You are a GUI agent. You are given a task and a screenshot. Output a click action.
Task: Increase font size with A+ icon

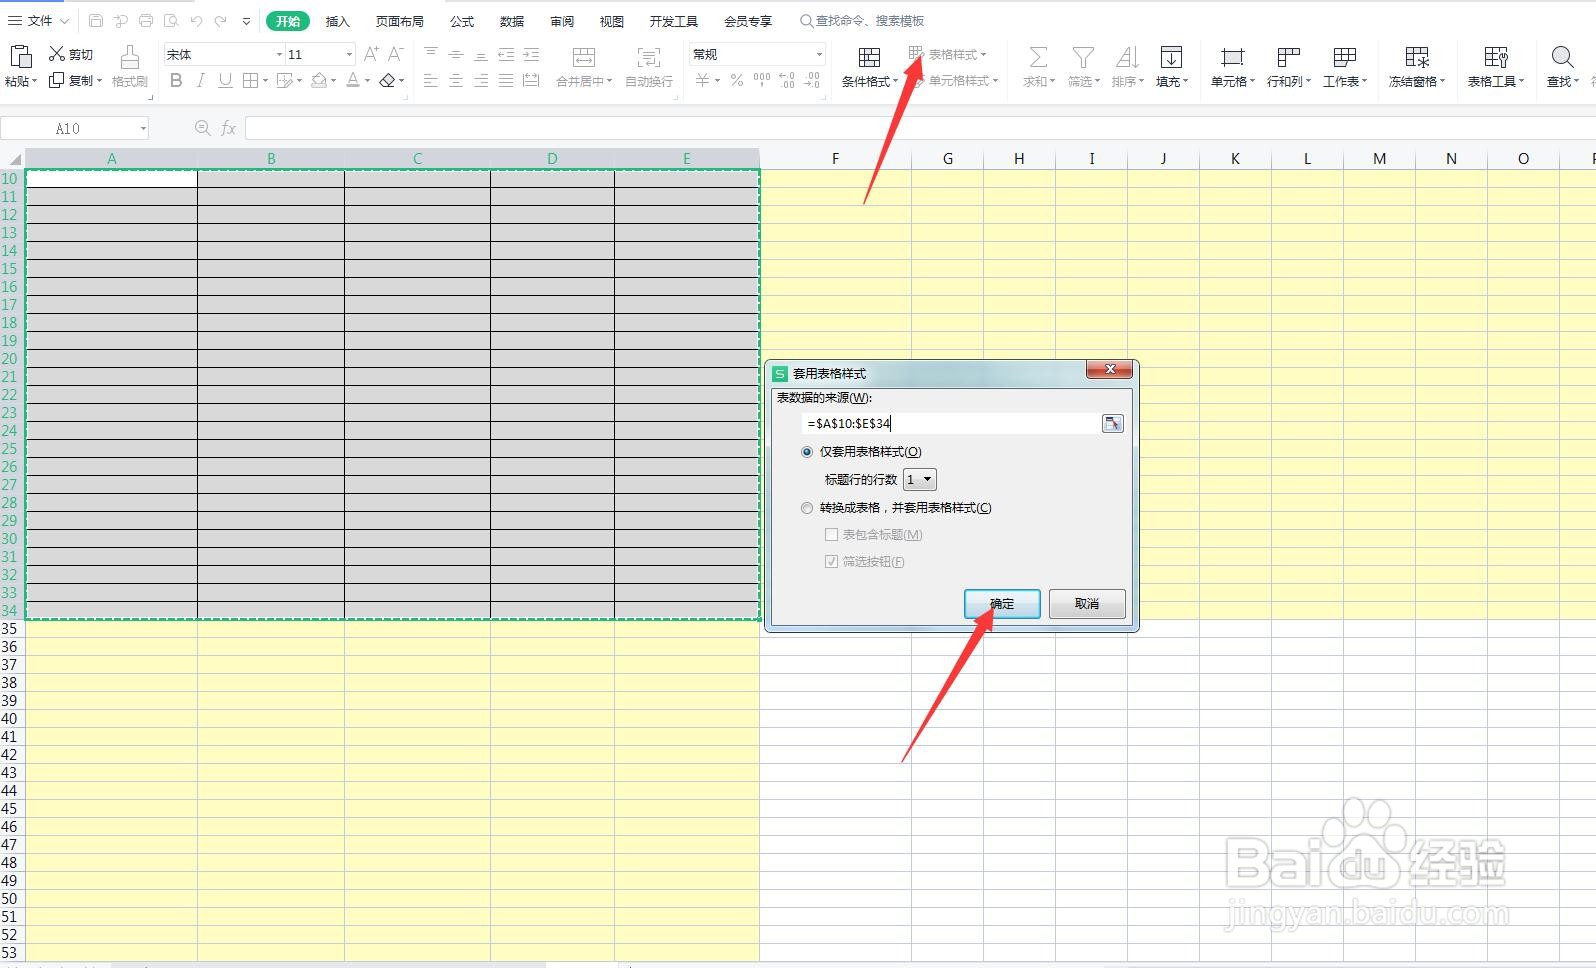pos(371,54)
